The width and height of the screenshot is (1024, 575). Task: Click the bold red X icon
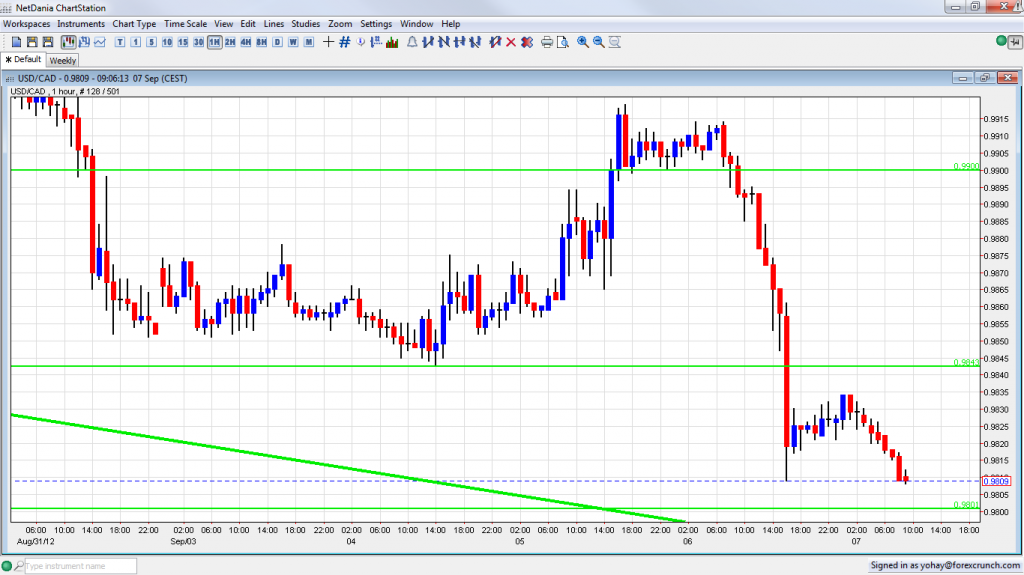(527, 42)
